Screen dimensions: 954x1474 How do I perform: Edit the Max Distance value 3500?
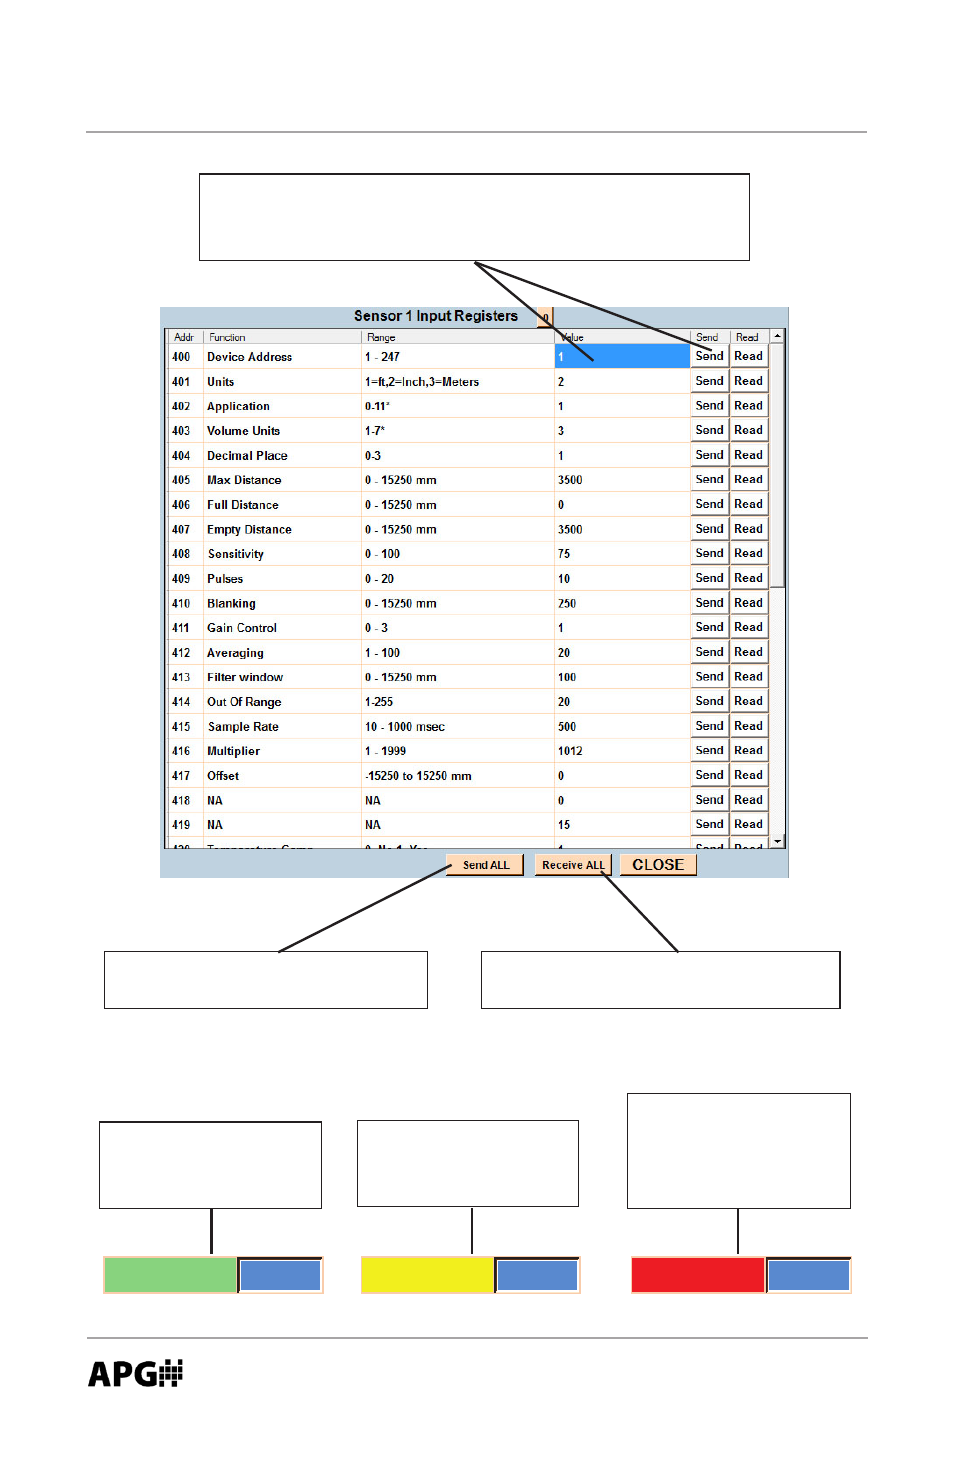click(x=622, y=480)
